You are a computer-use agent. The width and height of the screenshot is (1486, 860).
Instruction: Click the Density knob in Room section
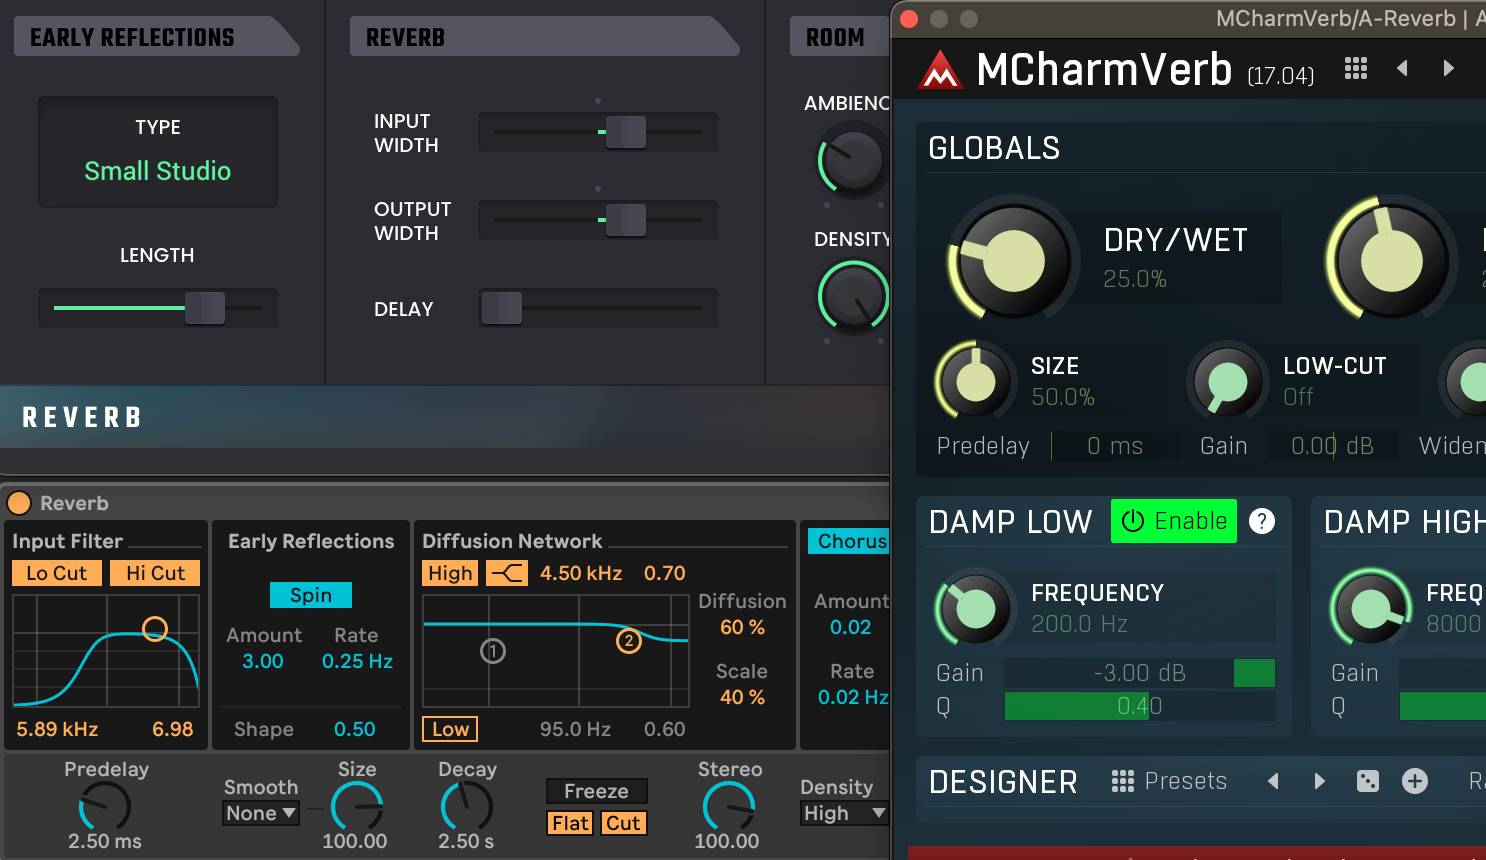click(855, 296)
